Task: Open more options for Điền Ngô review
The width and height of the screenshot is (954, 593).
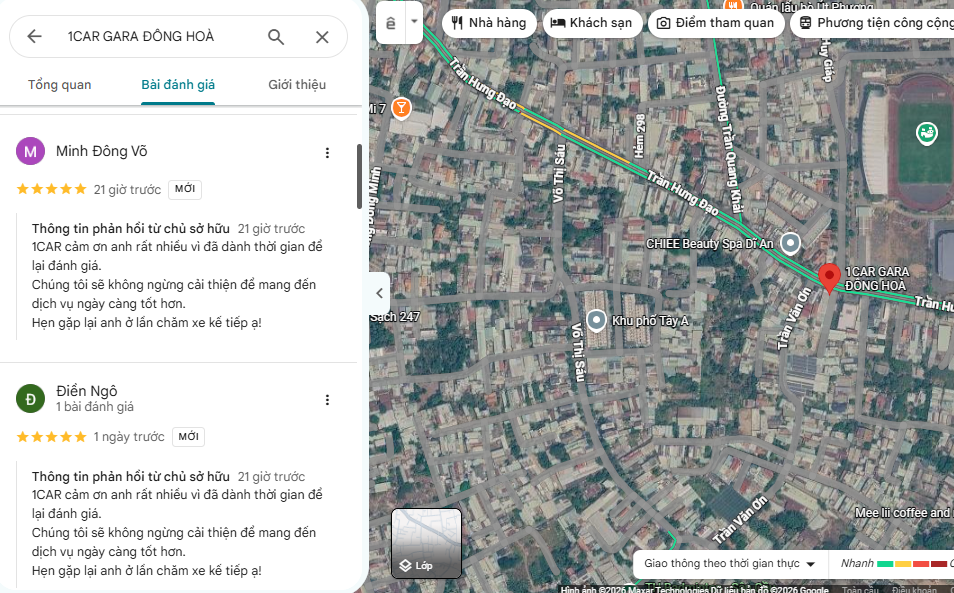Action: tap(327, 400)
